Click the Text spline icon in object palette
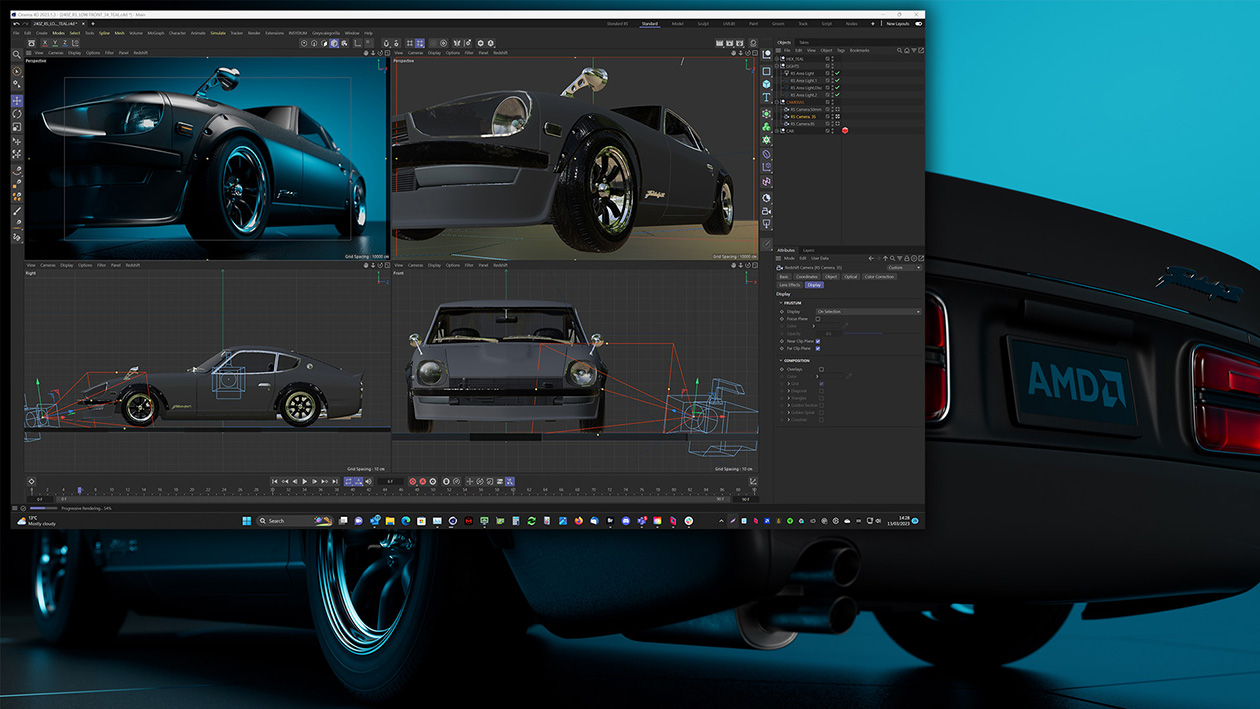Viewport: 1260px width, 709px height. point(767,98)
